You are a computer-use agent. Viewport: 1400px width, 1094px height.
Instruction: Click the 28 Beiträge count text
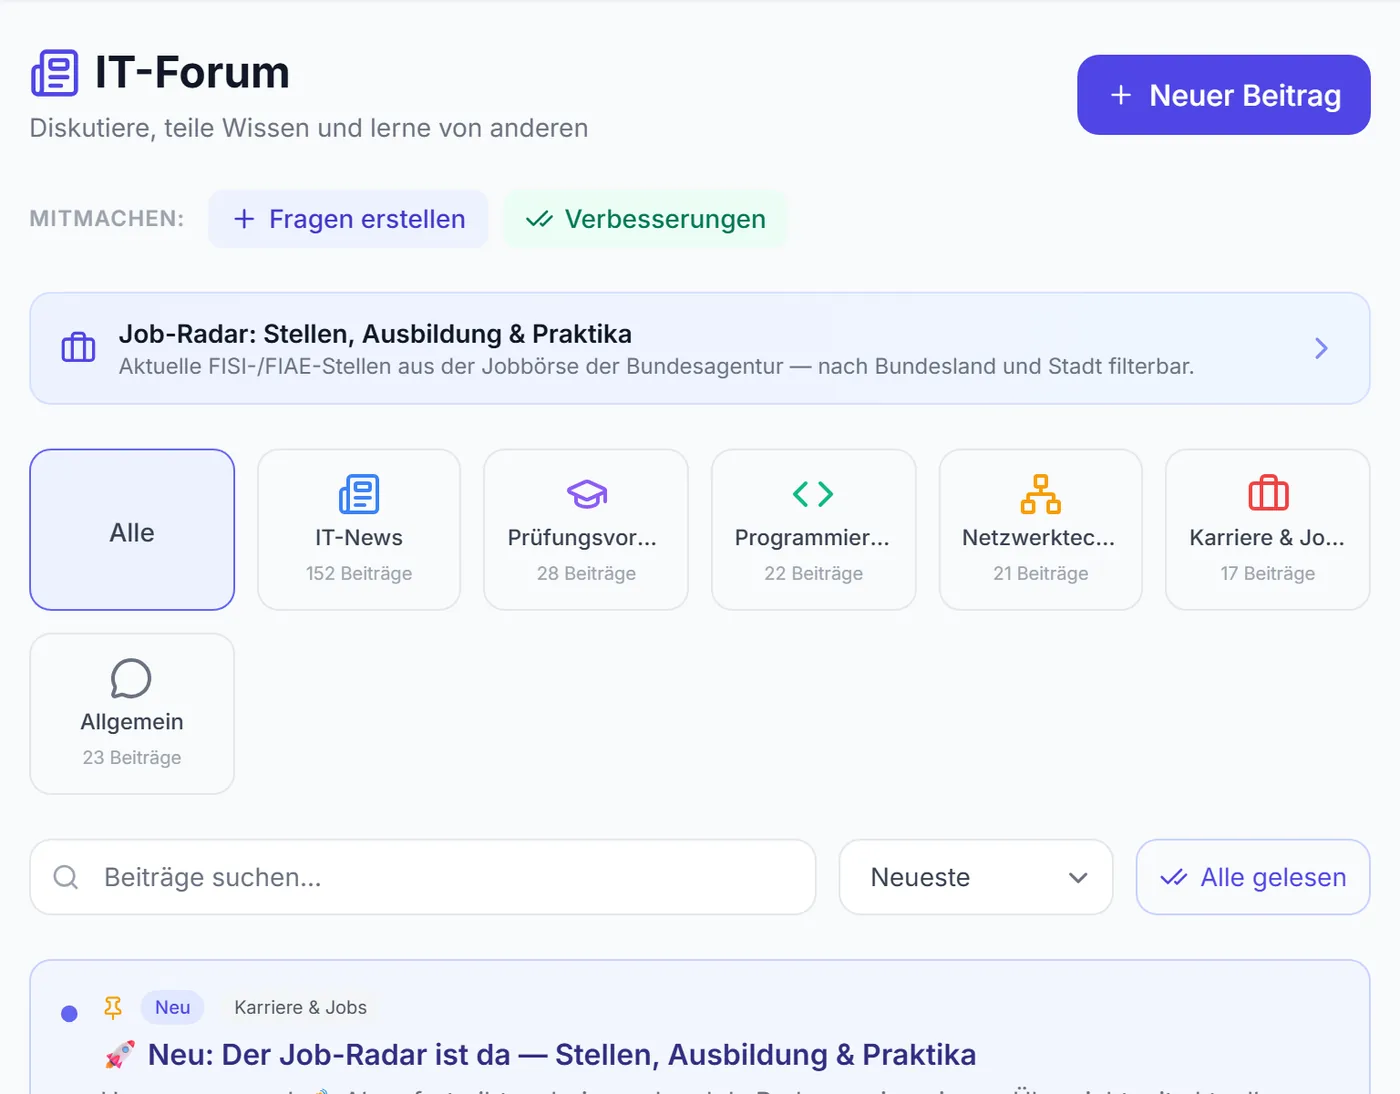(586, 573)
